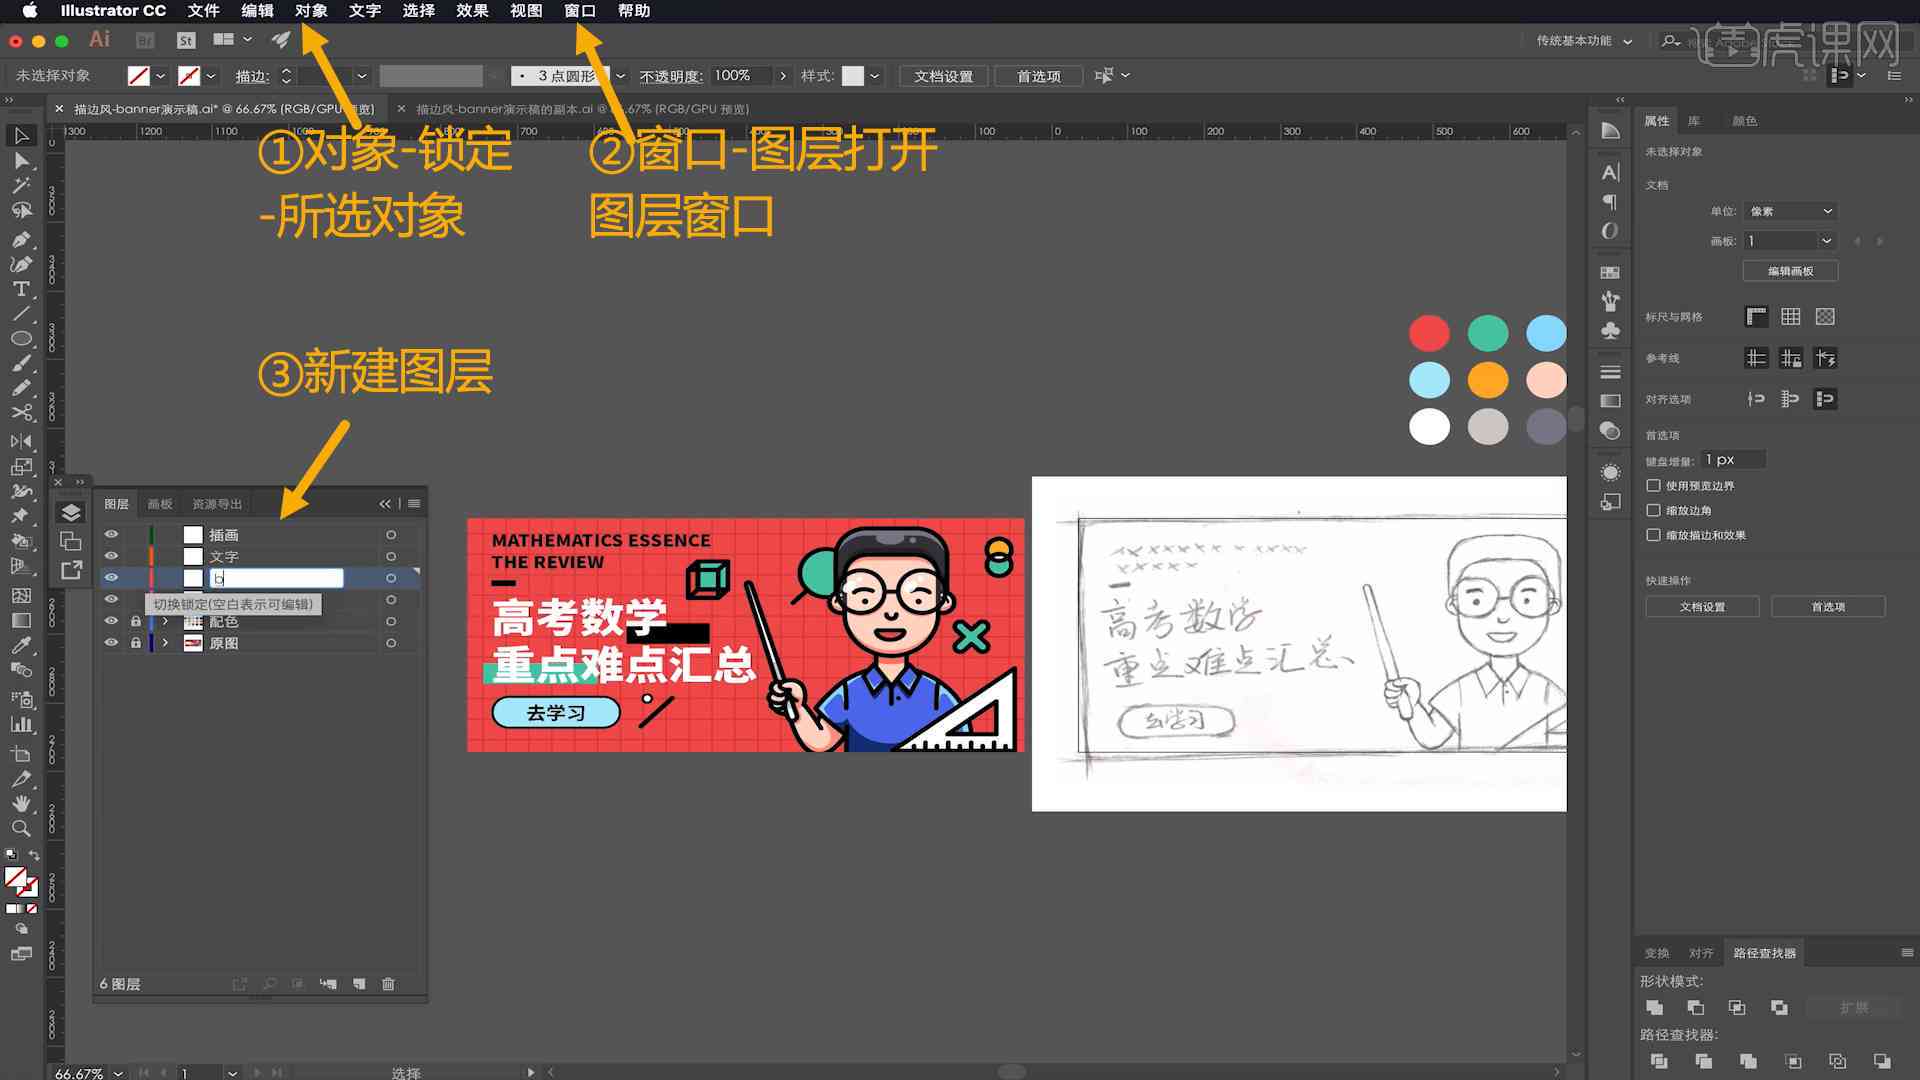The image size is (1920, 1080).
Task: Click the Gradient tool icon
Action: [x=18, y=621]
